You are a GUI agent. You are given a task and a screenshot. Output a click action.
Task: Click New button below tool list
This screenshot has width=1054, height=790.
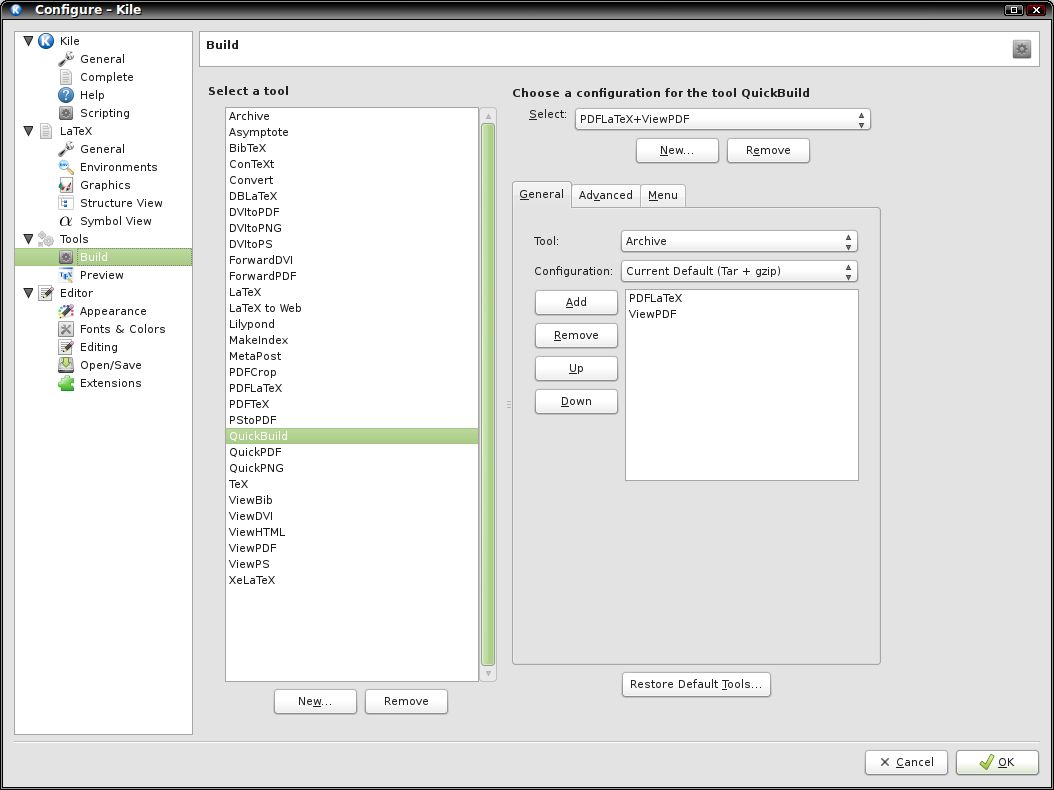click(x=315, y=701)
